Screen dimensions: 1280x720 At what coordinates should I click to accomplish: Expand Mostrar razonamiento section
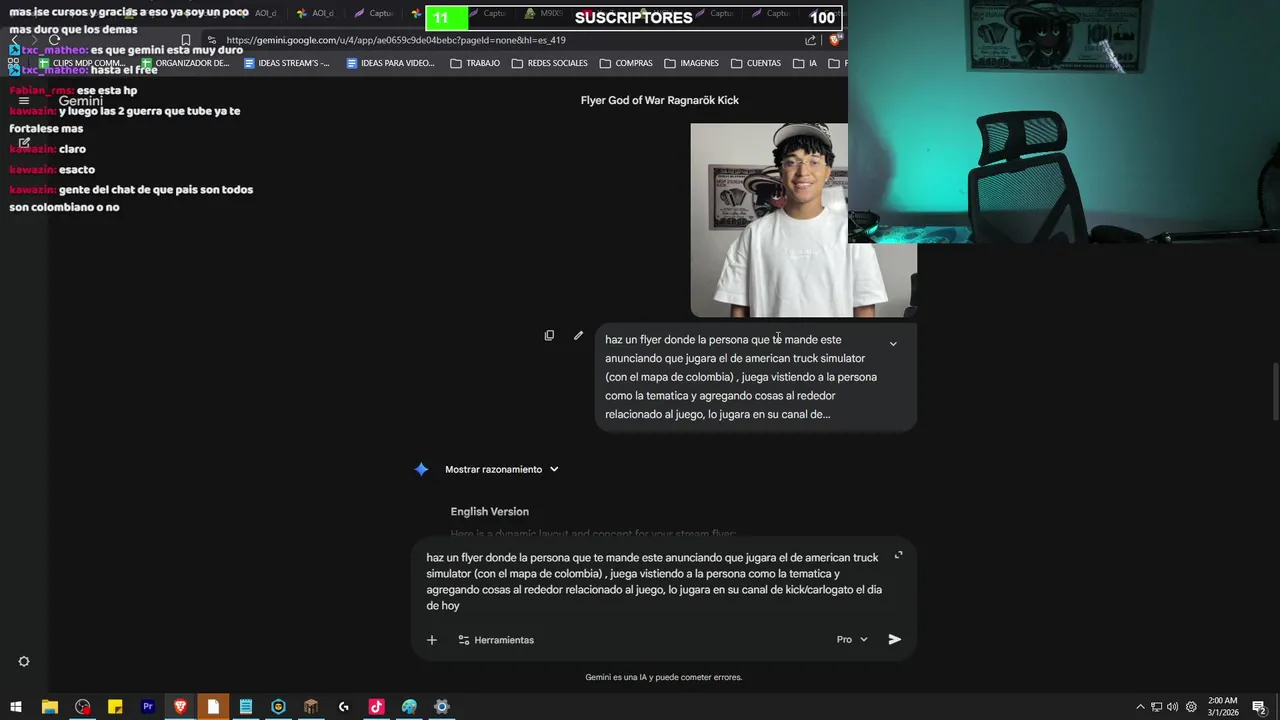click(502, 469)
